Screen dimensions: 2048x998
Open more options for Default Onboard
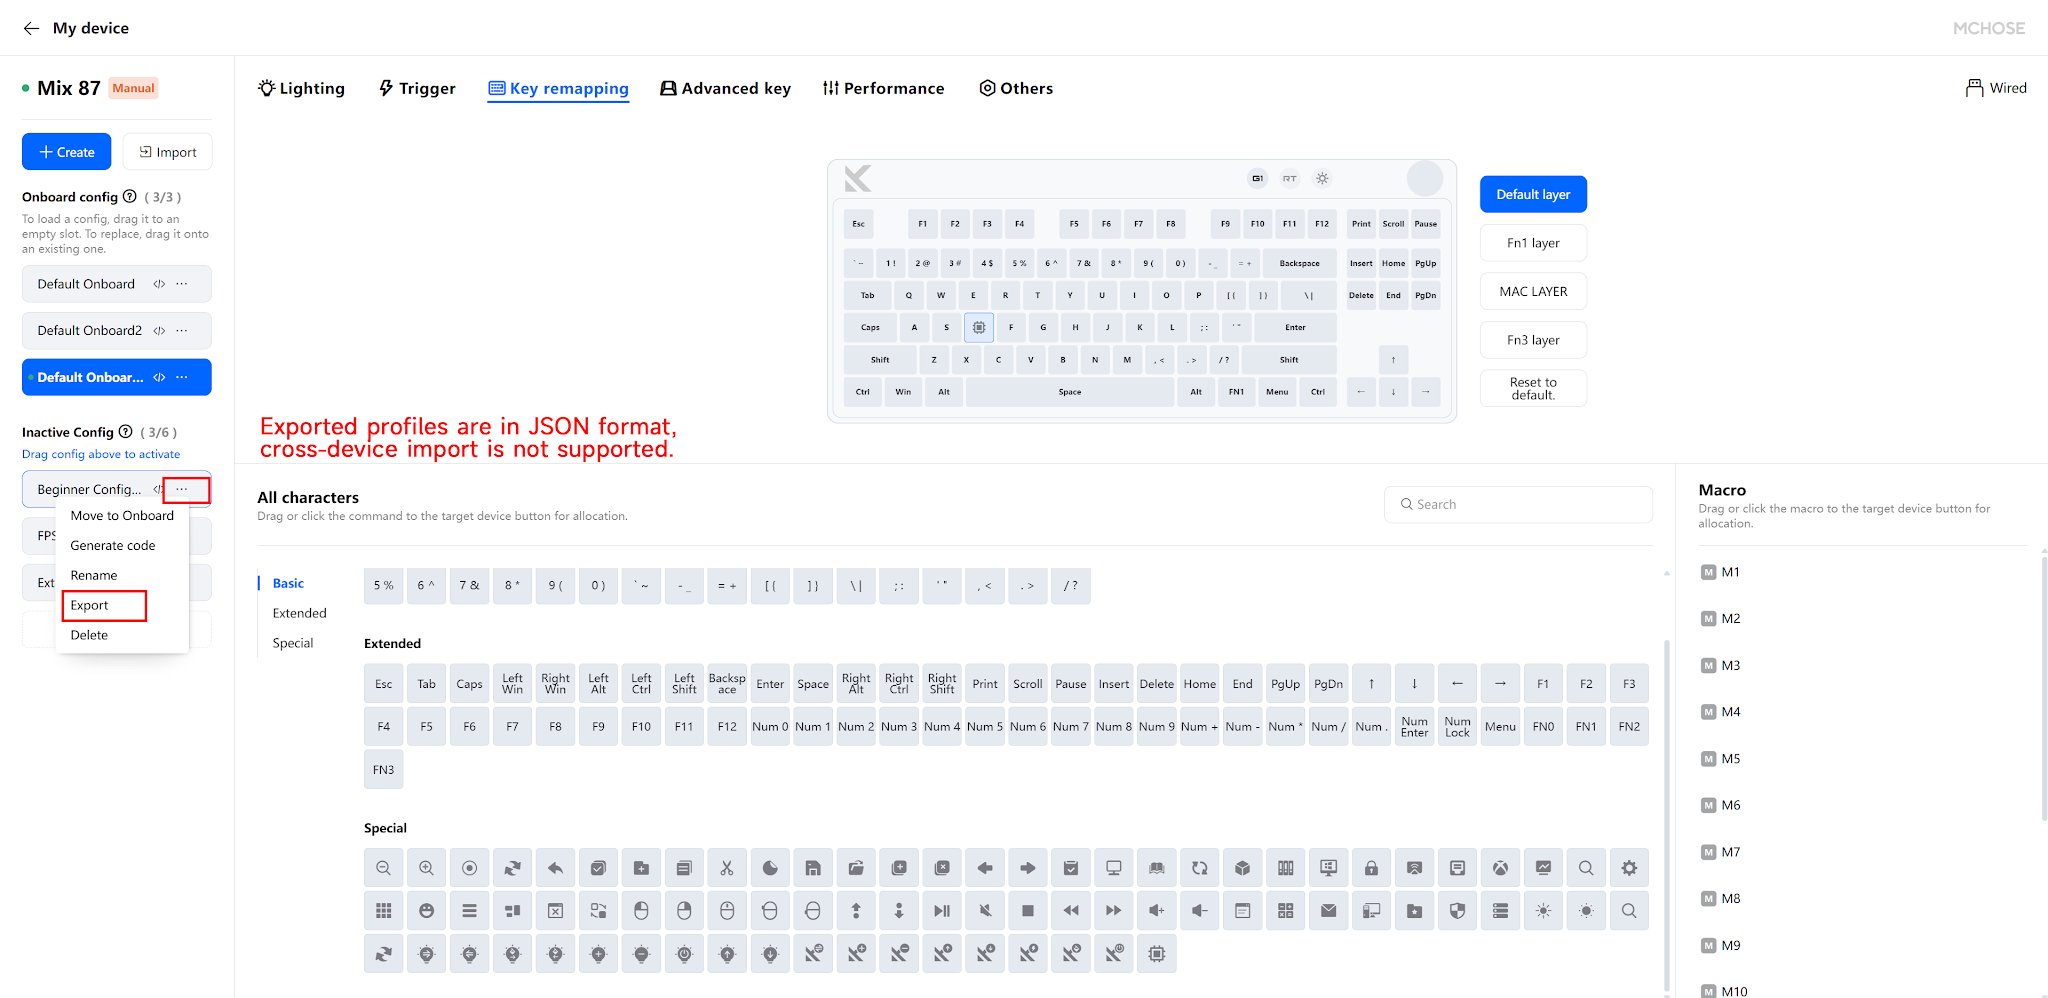(182, 284)
